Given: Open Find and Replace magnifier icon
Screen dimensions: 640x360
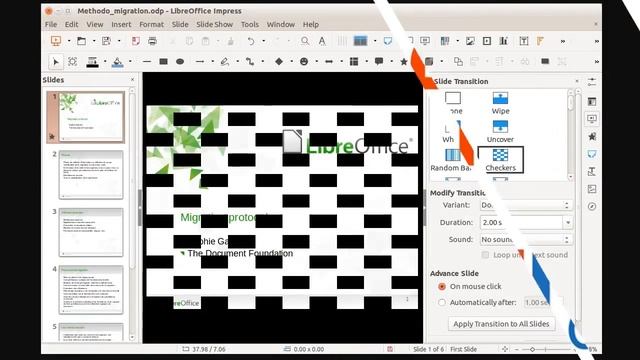Looking at the screenshot, I should coord(305,41).
